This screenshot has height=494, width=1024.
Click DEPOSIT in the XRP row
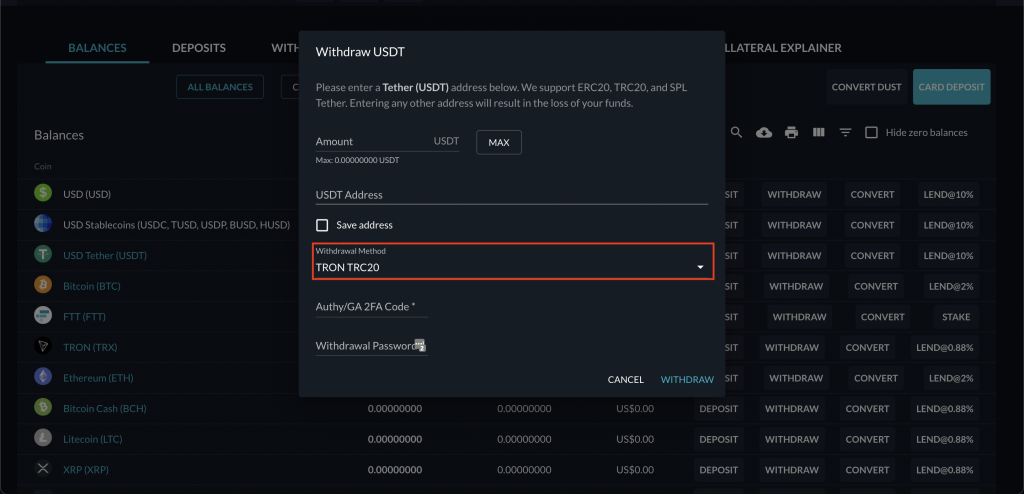(x=718, y=470)
